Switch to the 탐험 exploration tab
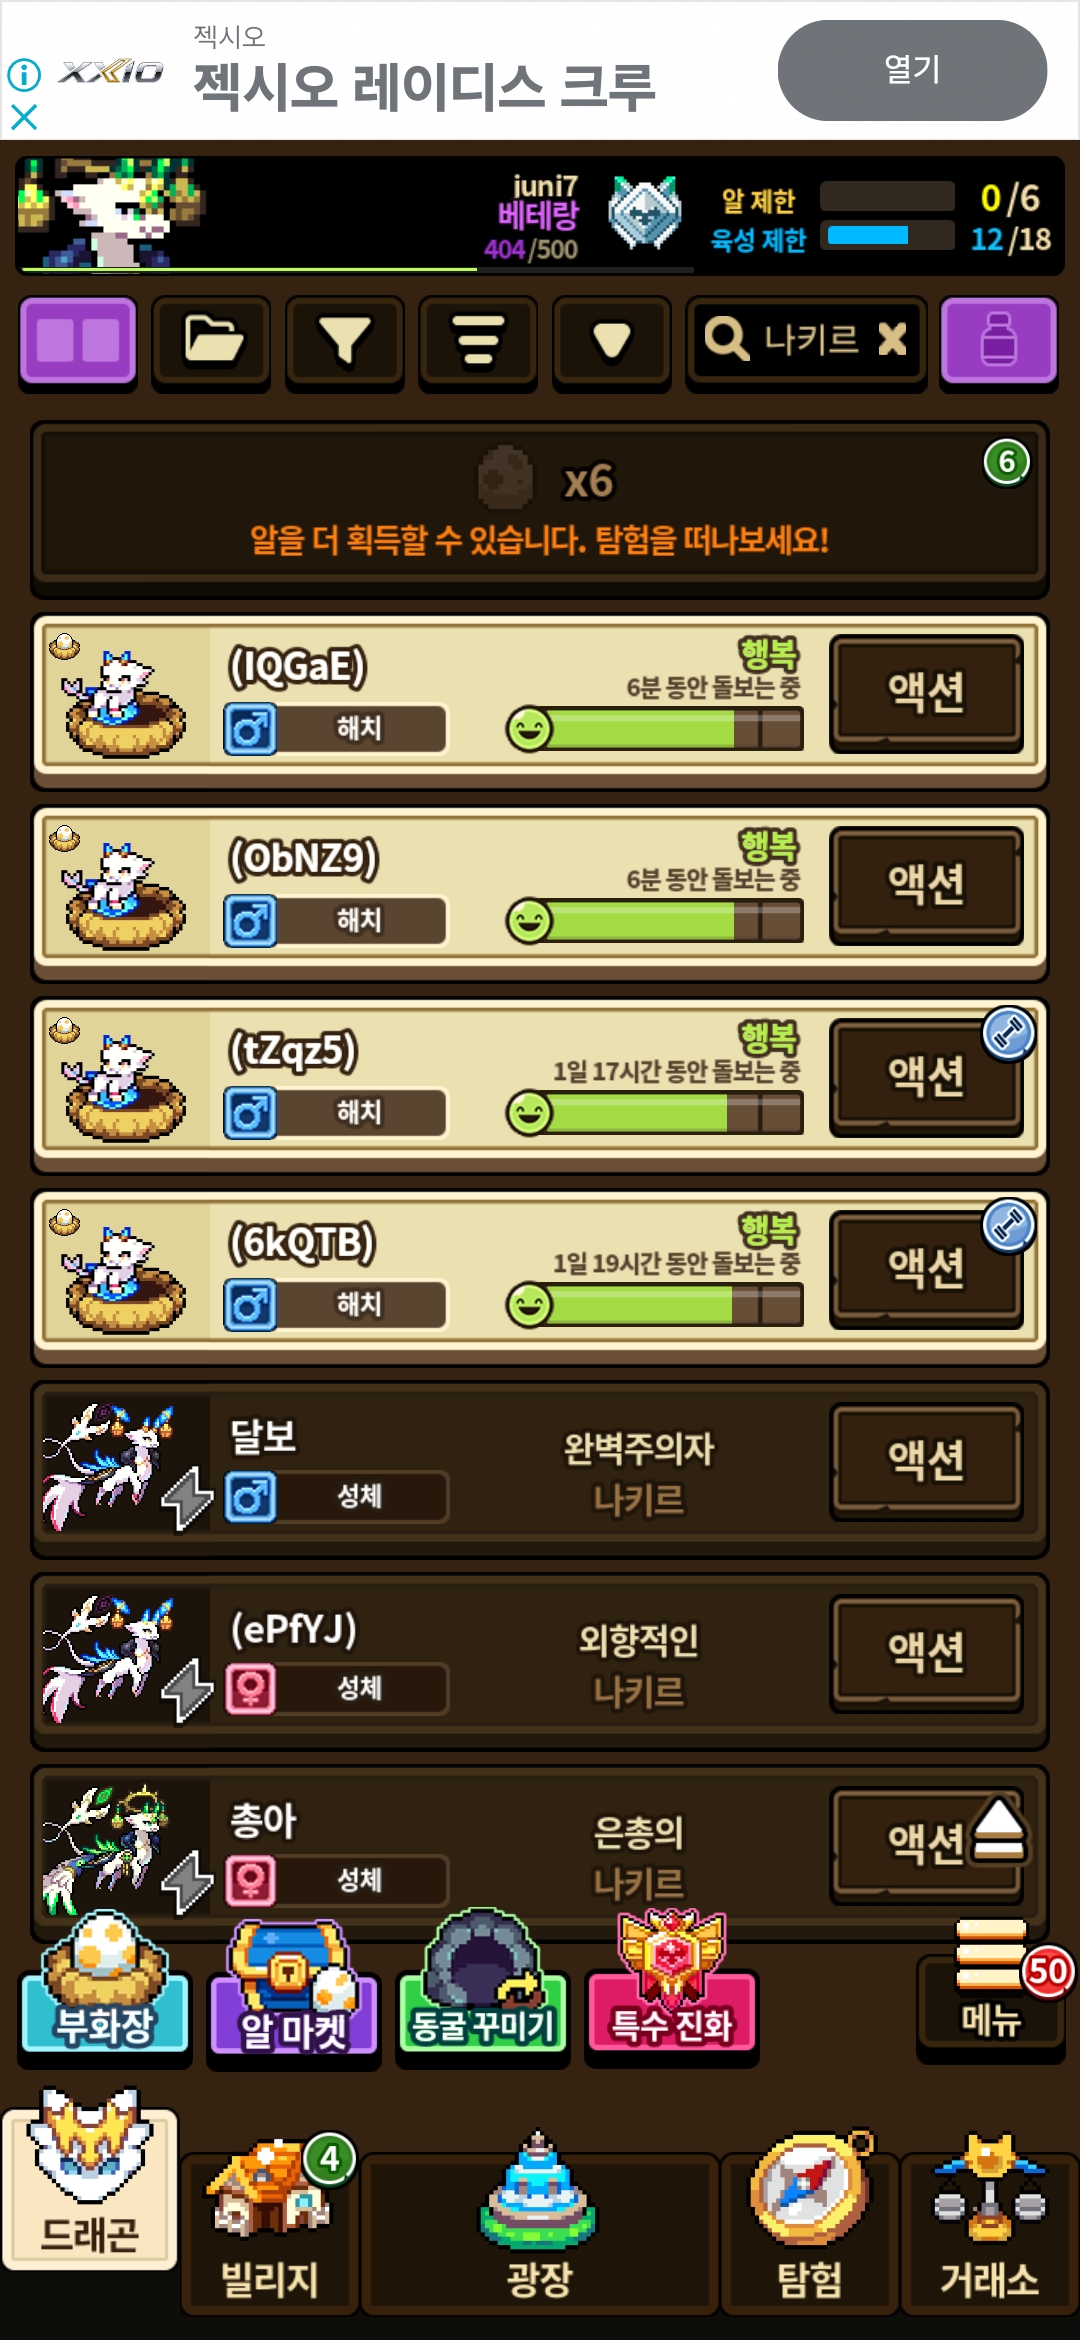 pos(810,2226)
